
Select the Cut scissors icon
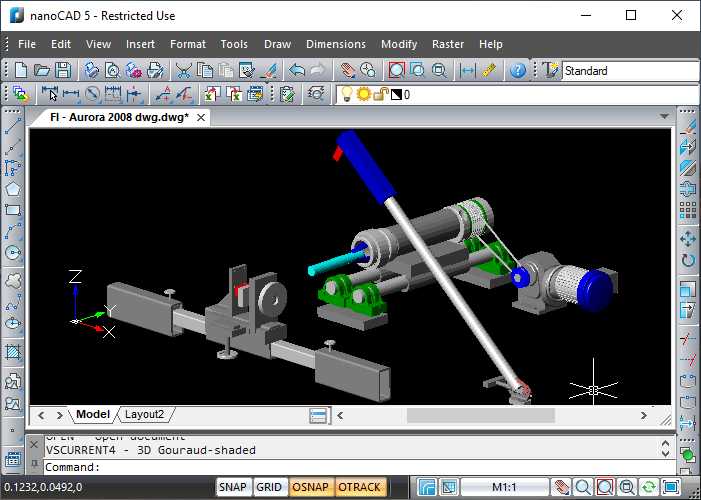pyautogui.click(x=184, y=71)
